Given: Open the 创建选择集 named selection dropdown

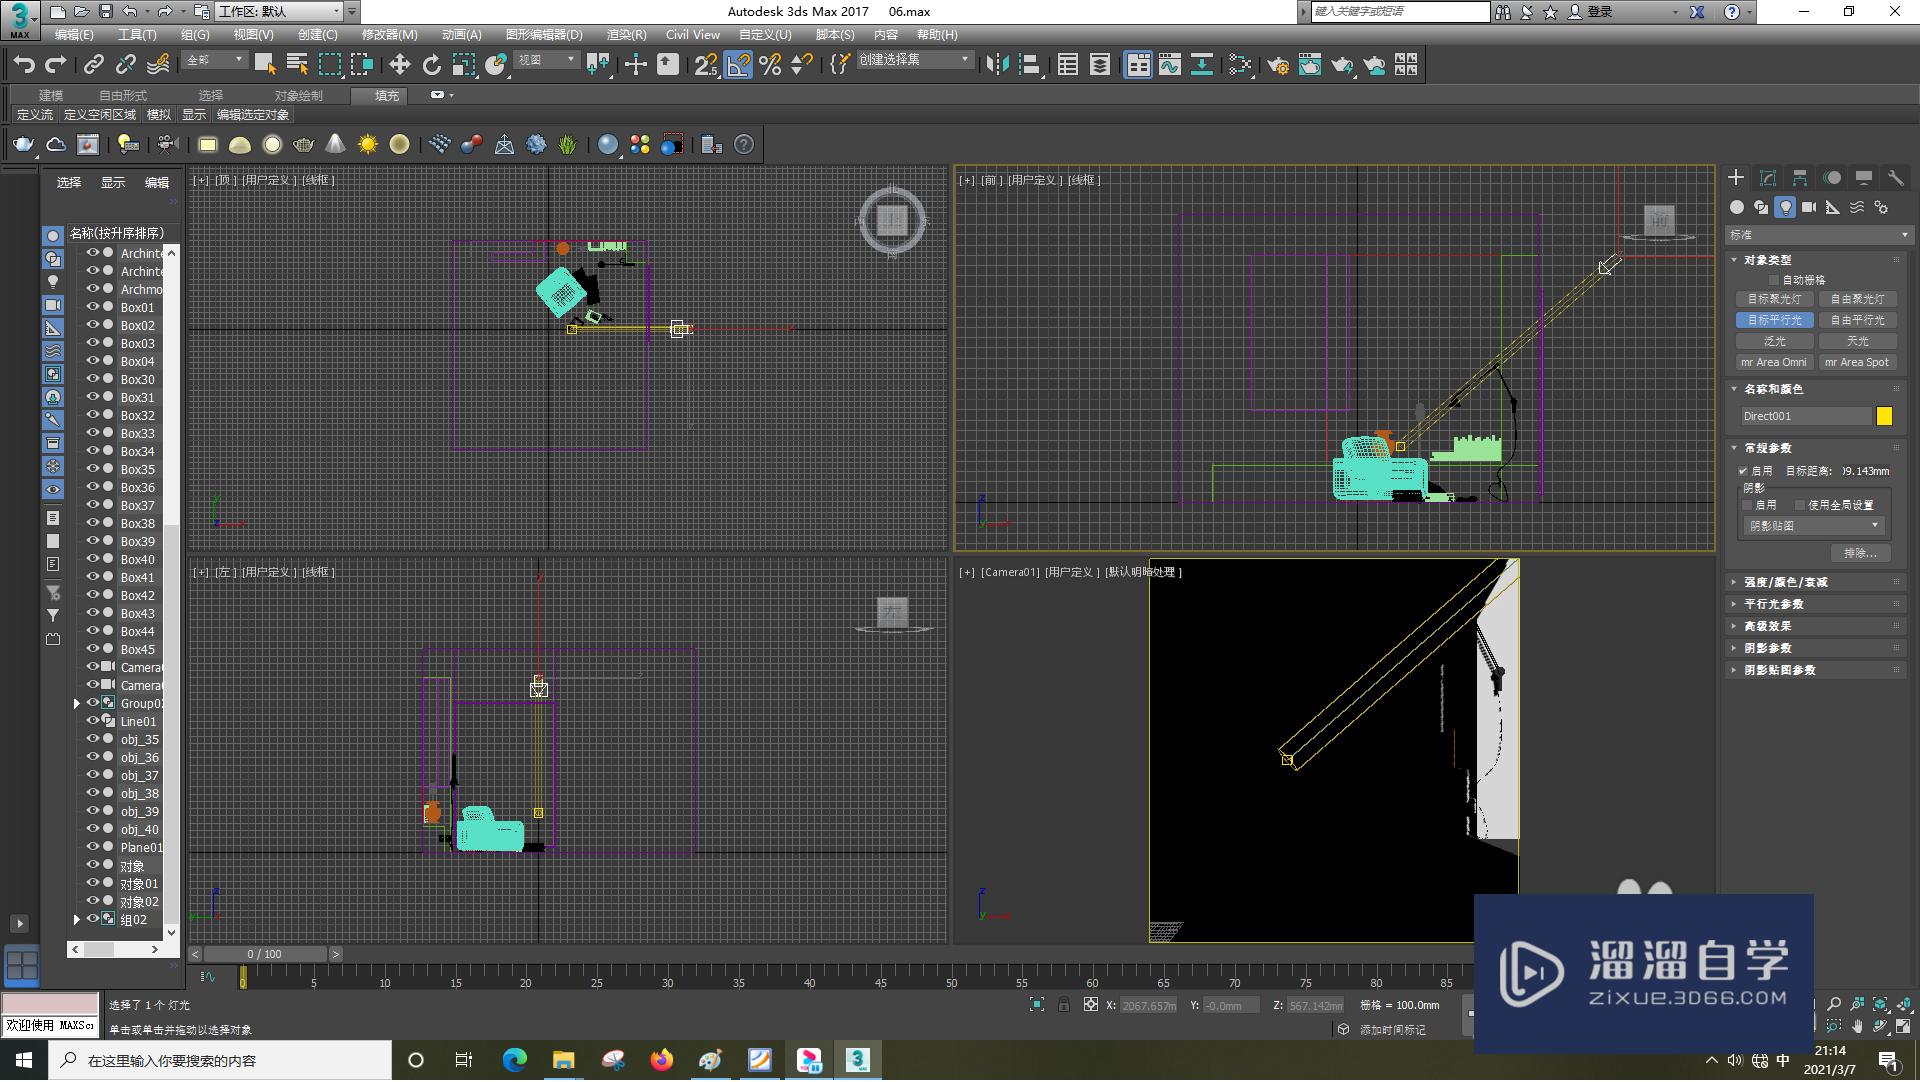Looking at the screenshot, I should [915, 60].
